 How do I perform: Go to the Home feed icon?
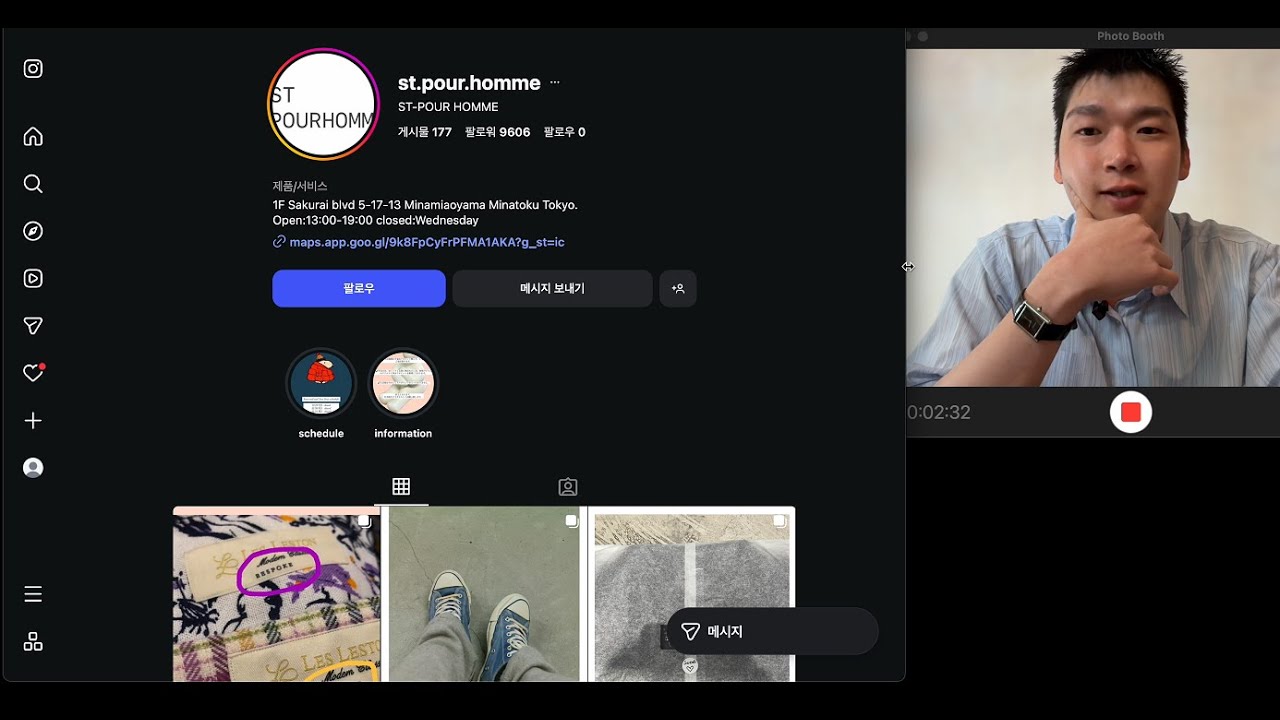point(33,137)
